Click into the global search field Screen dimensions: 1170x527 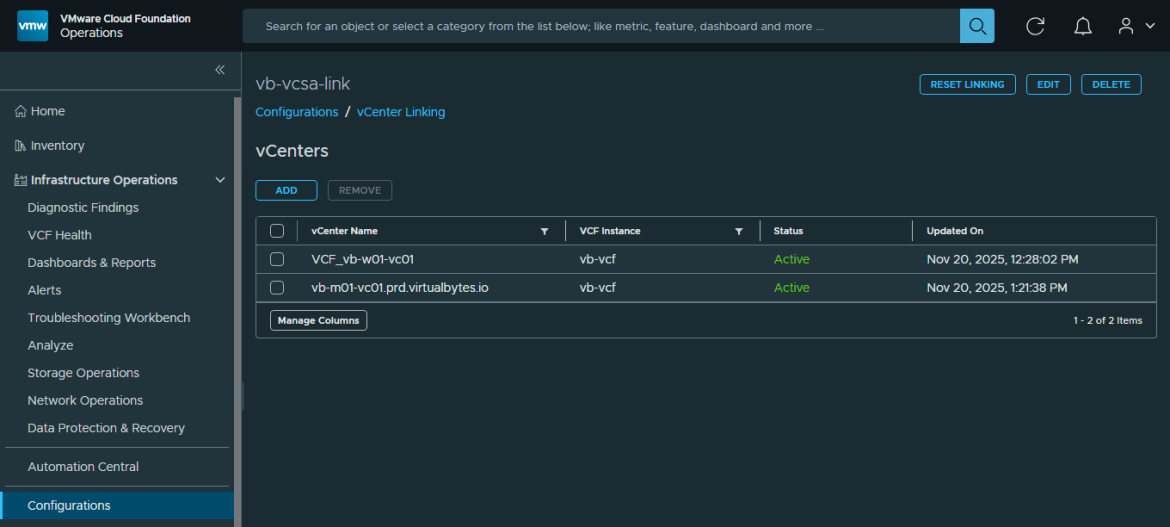600,26
